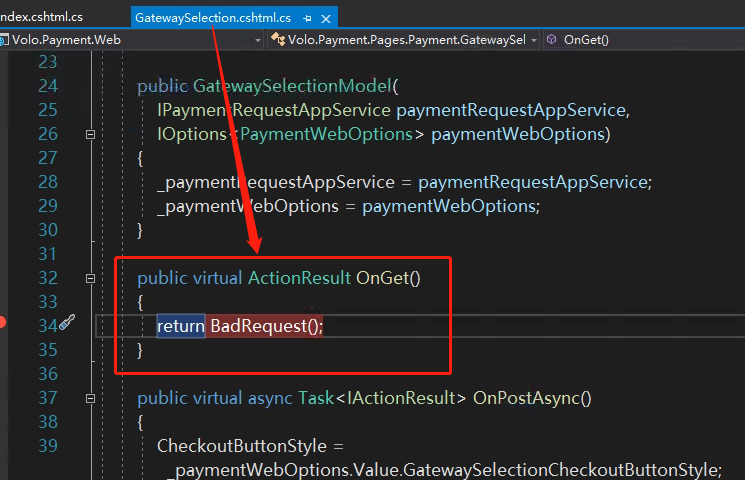Click IPaymentRequestAppService on line 25

274,110
